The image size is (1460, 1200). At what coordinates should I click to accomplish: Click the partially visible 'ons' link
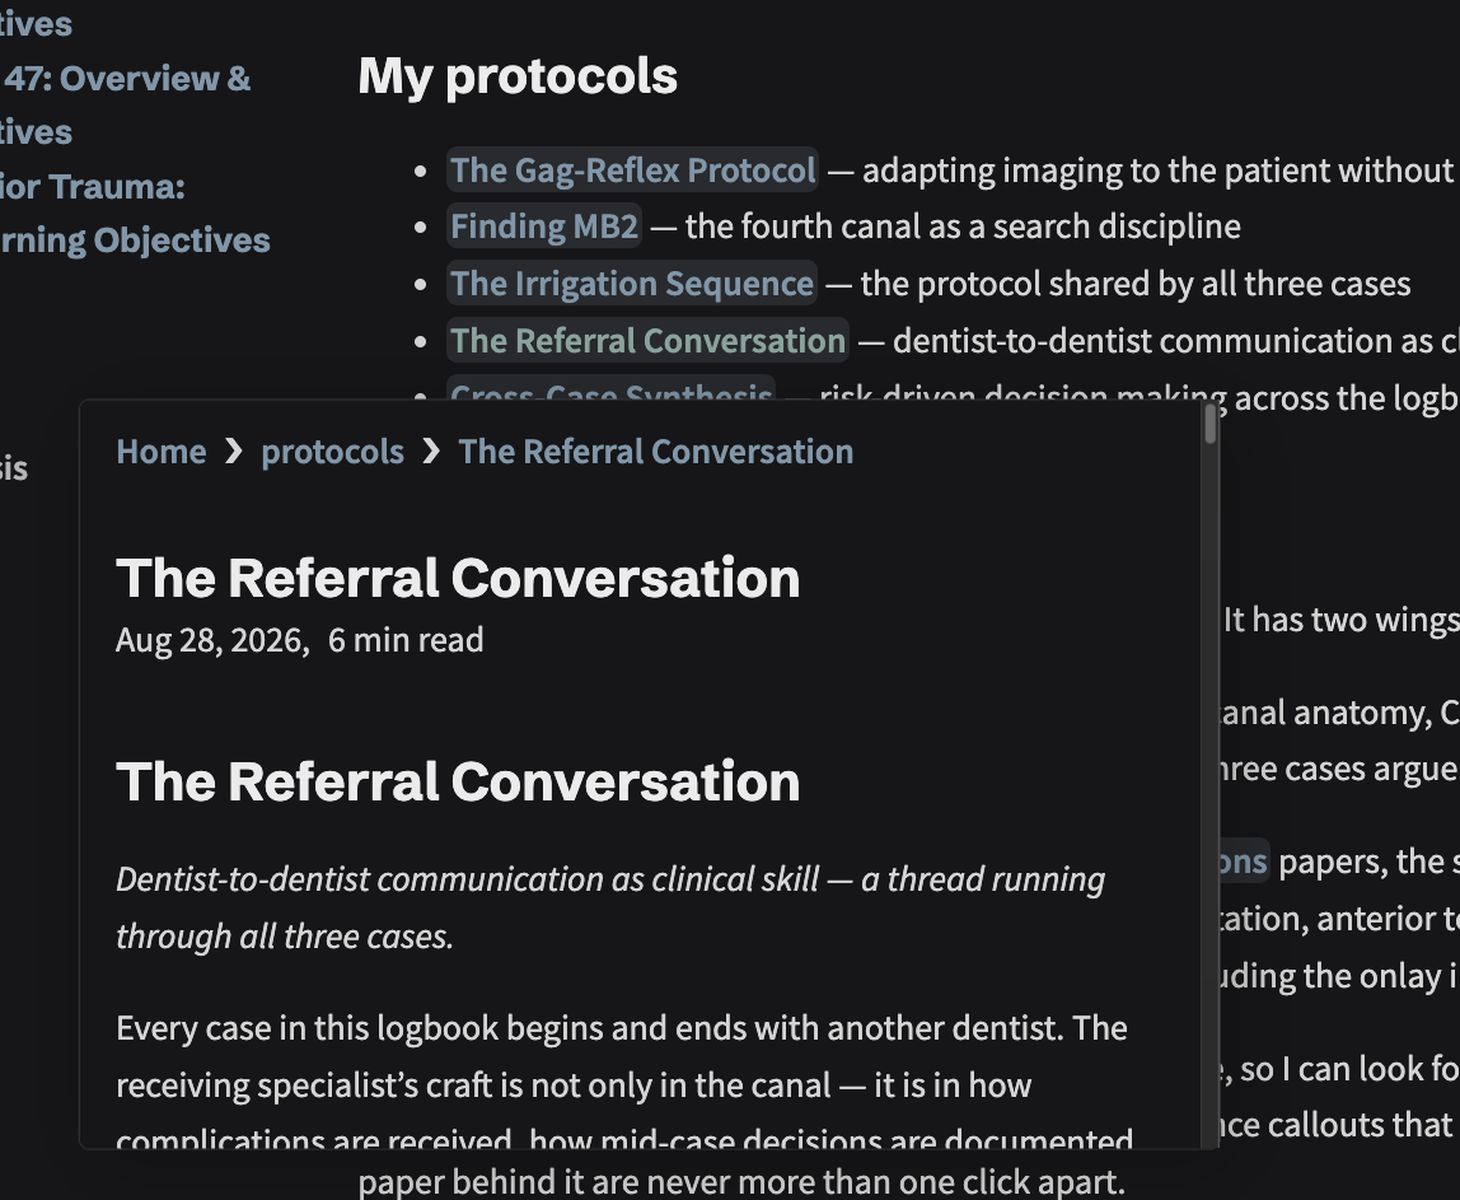click(x=1244, y=861)
